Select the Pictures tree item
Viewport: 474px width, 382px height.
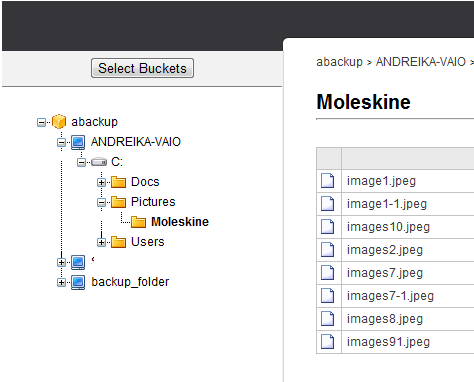tap(153, 202)
